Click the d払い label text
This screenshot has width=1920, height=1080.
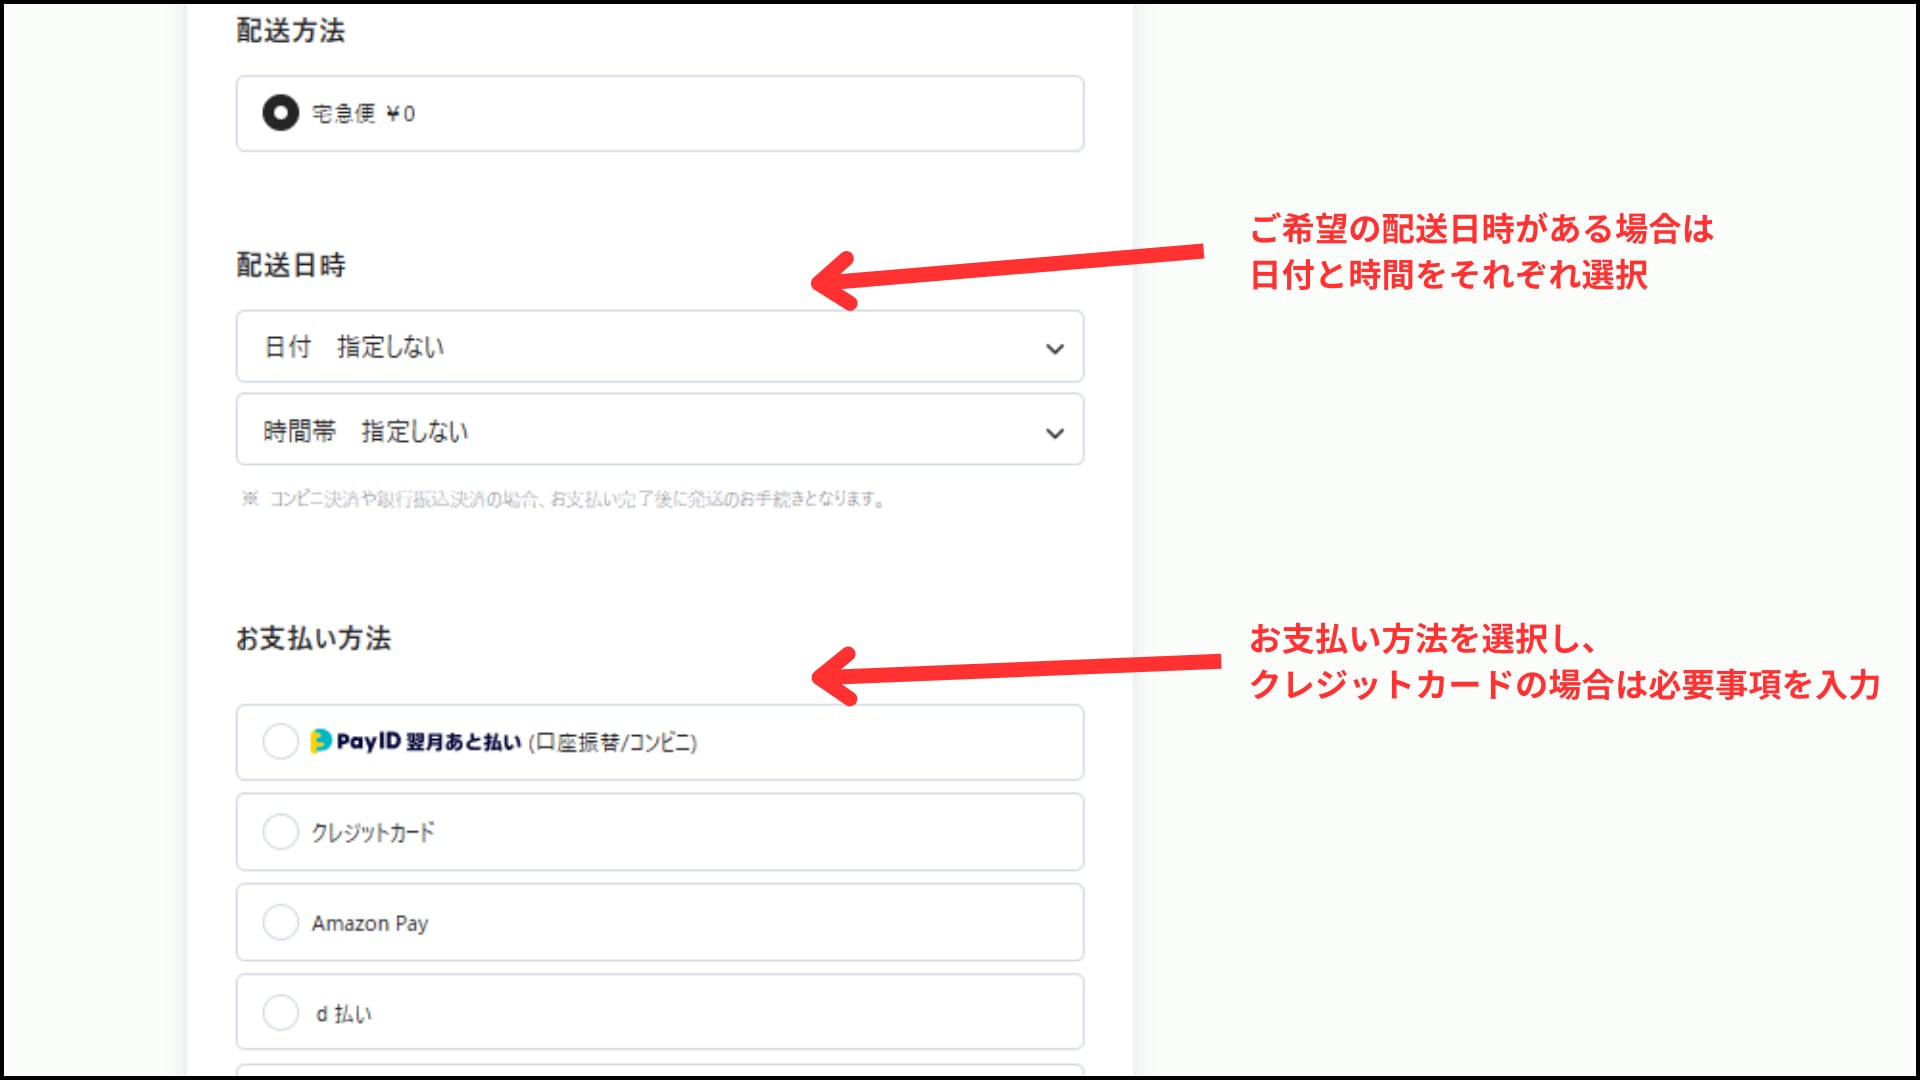coord(343,1014)
